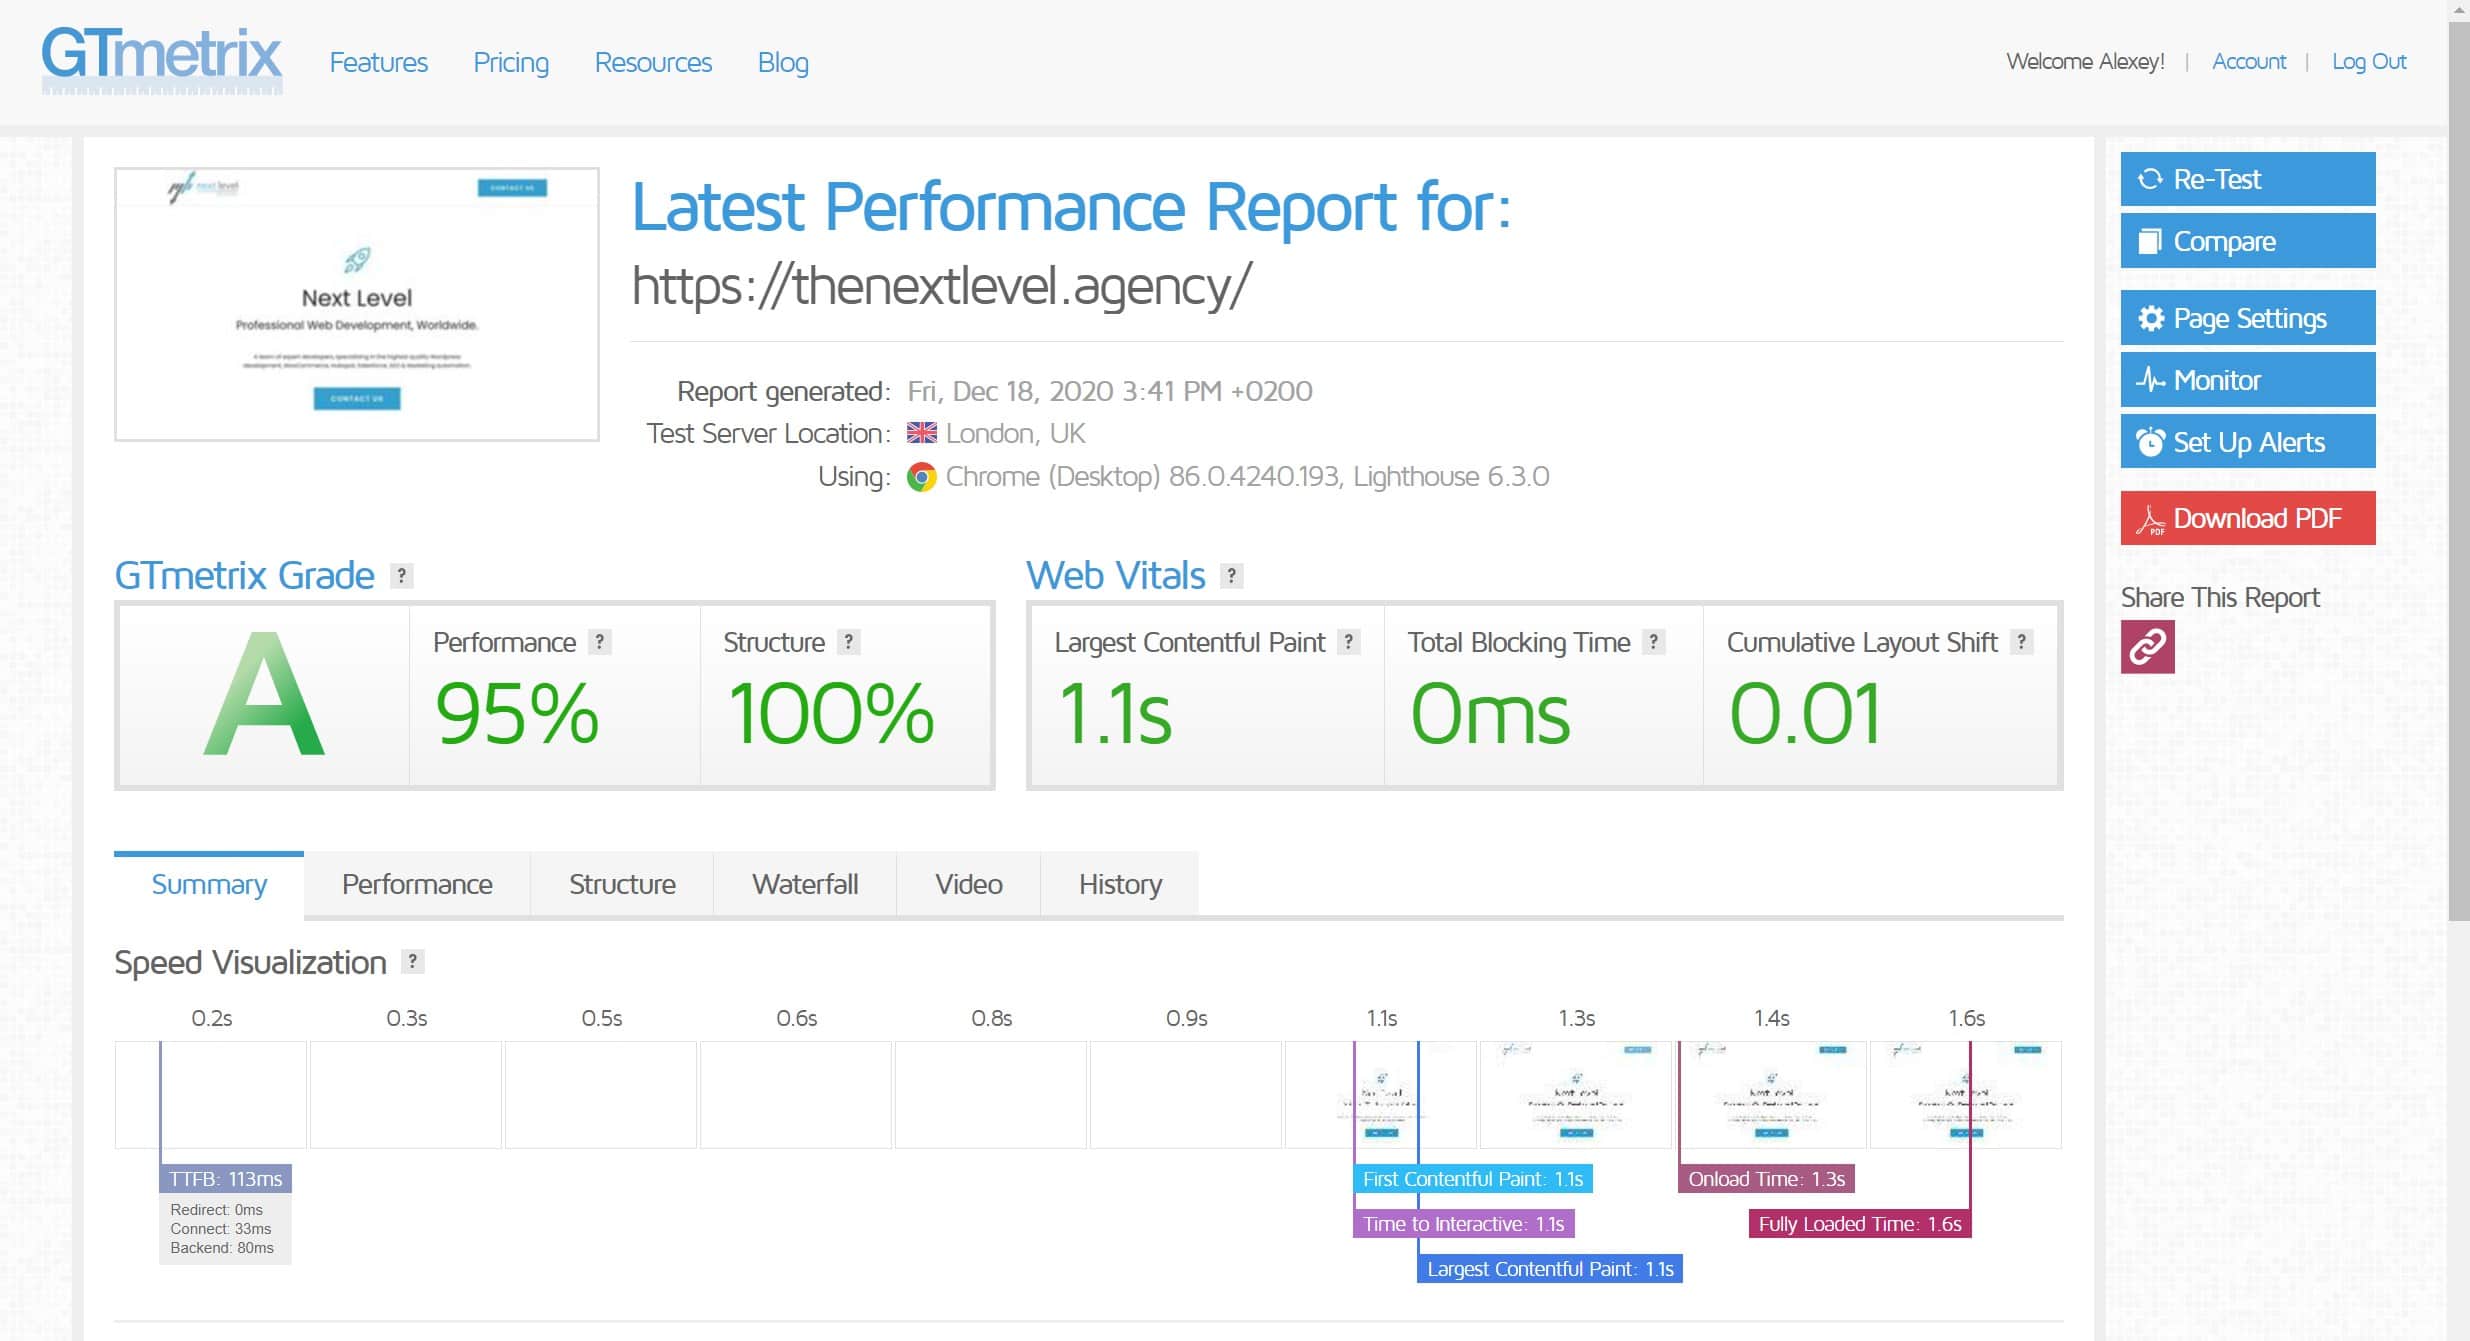
Task: Click the grade A letter
Action: [264, 694]
